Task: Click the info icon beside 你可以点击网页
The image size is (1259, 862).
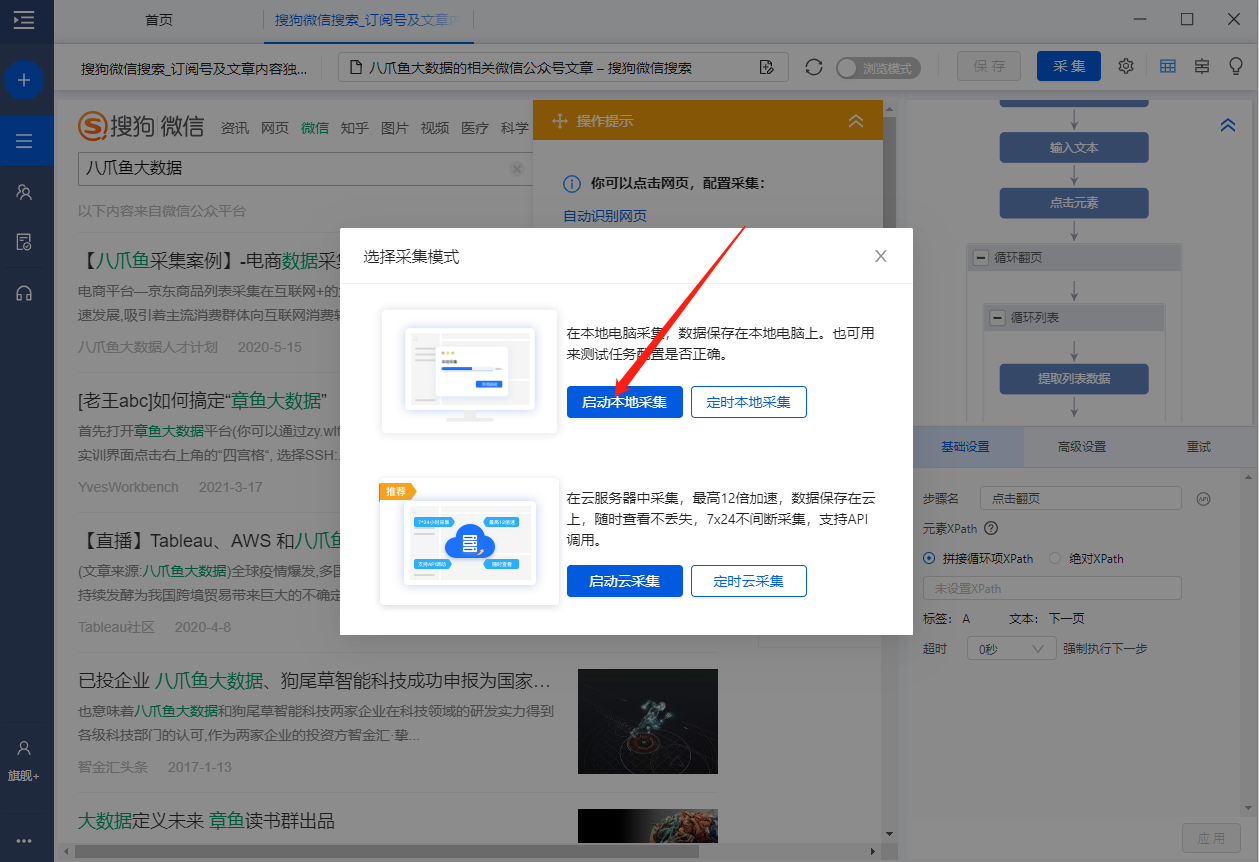Action: (x=572, y=184)
